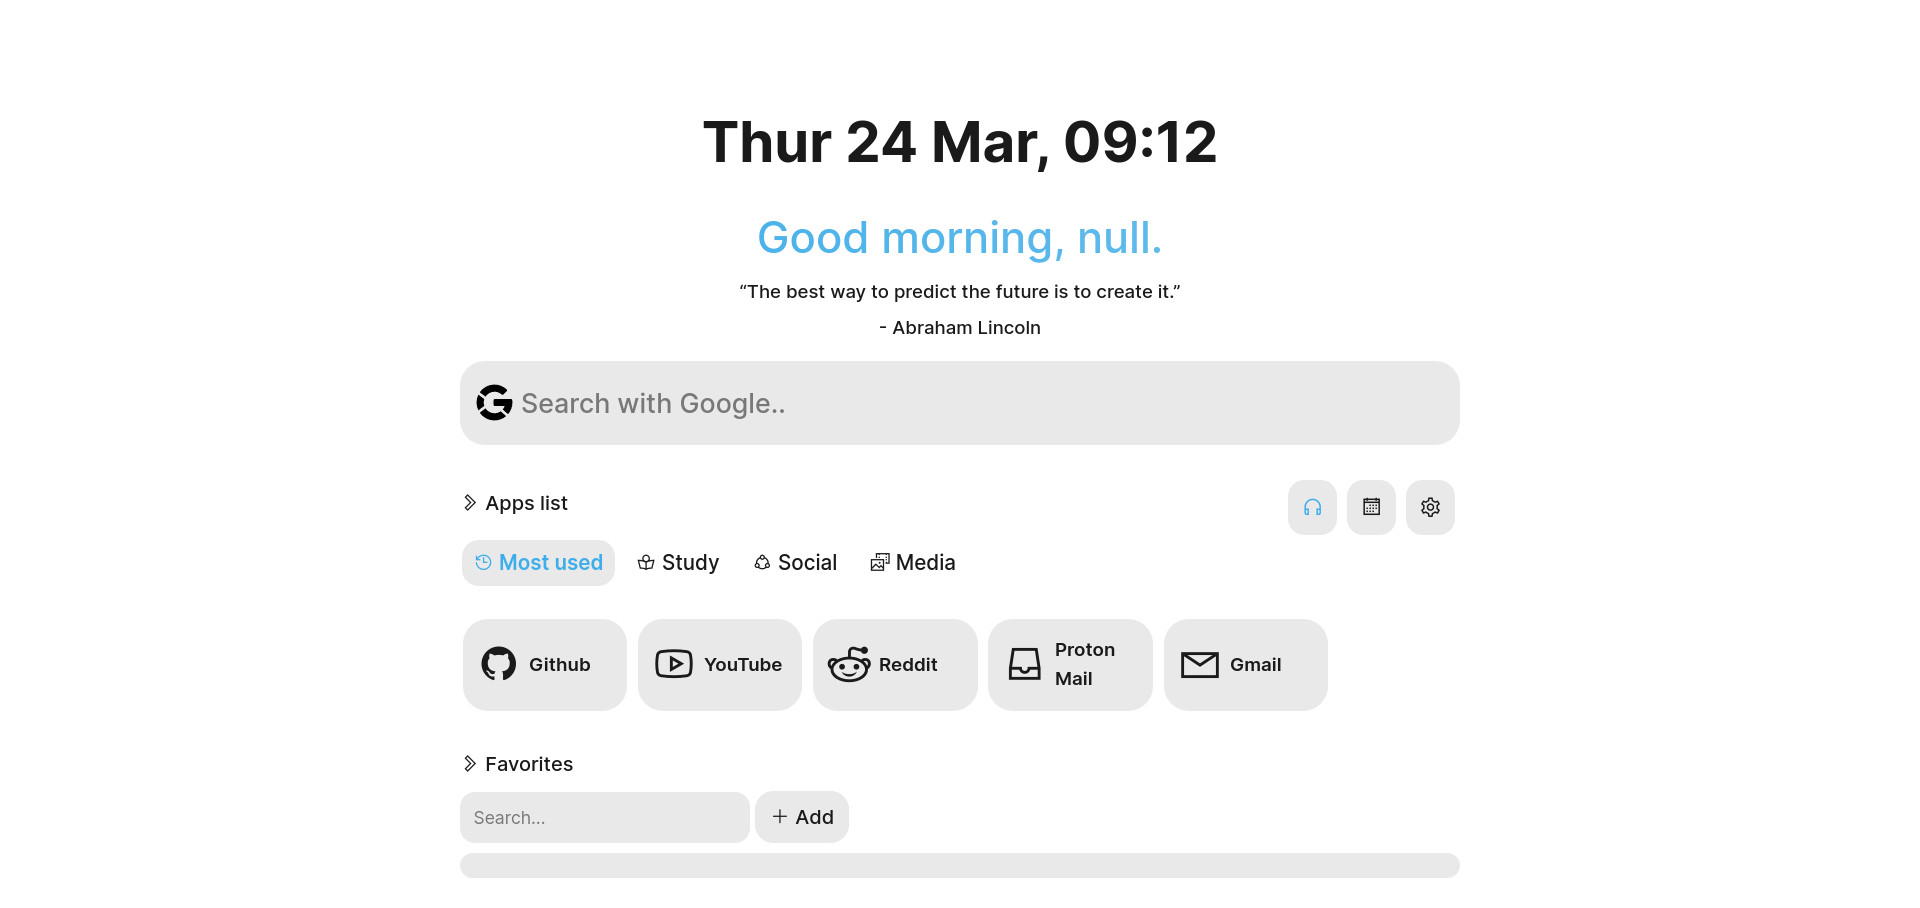Click the Google logo in search bar
The width and height of the screenshot is (1920, 908).
(x=494, y=403)
